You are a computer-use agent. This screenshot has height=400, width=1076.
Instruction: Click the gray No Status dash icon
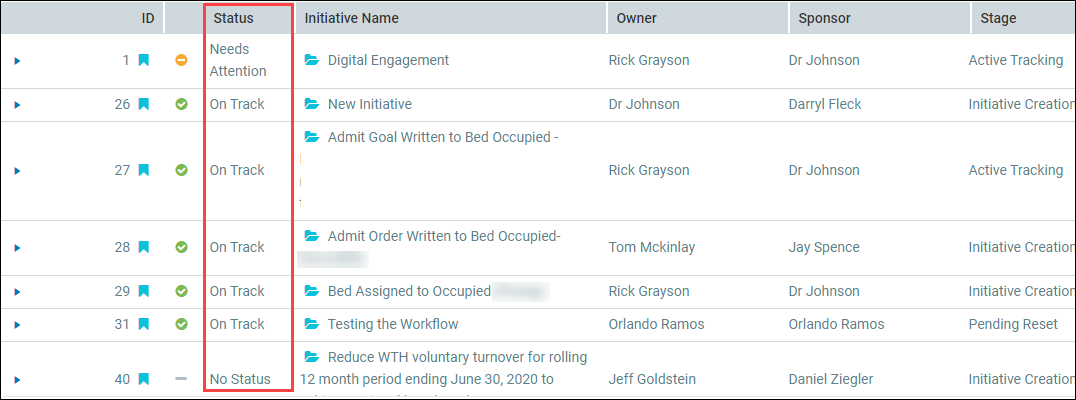[181, 379]
